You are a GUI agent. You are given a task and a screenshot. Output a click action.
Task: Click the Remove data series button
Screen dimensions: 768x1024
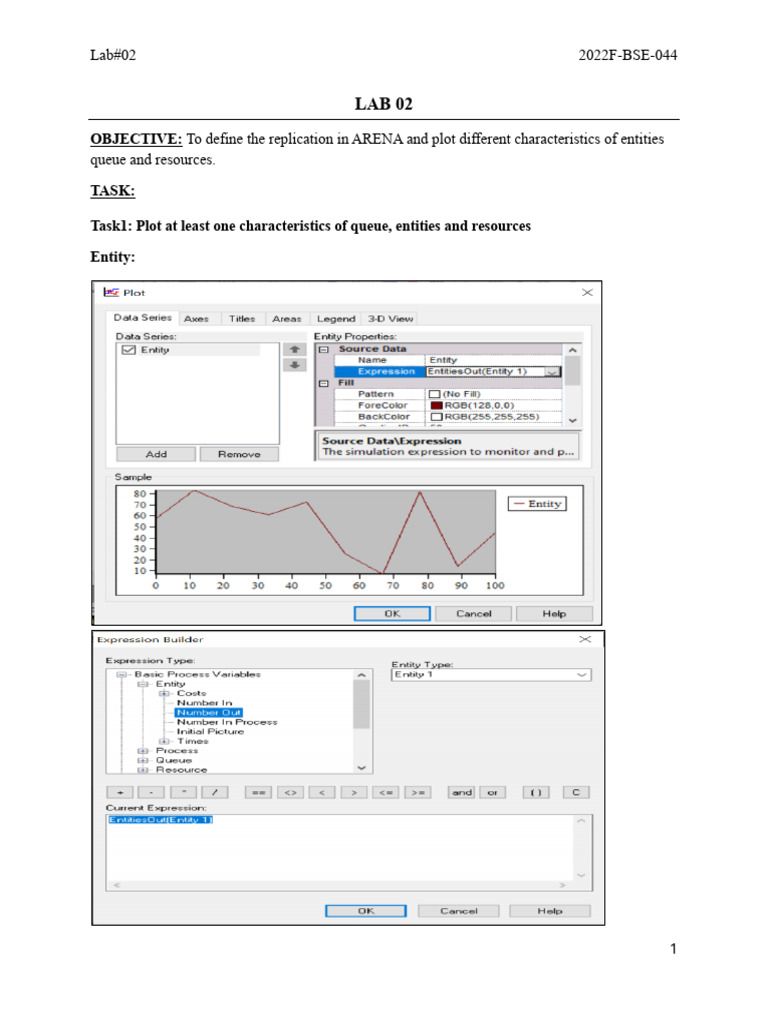(239, 454)
